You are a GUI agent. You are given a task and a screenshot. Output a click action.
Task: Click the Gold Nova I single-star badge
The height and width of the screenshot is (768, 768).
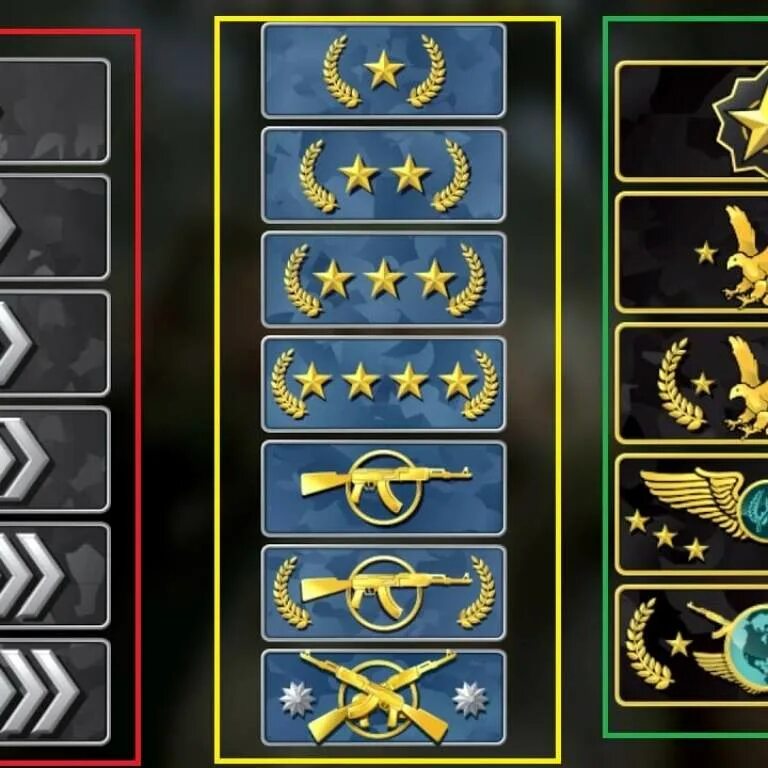click(x=384, y=71)
